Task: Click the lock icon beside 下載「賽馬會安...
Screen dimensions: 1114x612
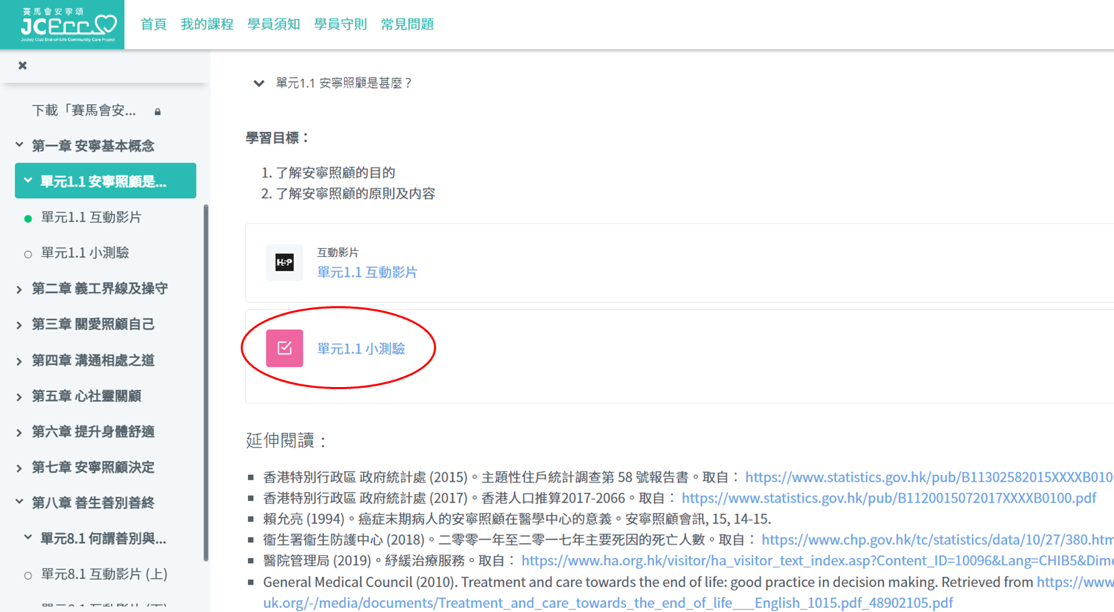Action: (158, 111)
